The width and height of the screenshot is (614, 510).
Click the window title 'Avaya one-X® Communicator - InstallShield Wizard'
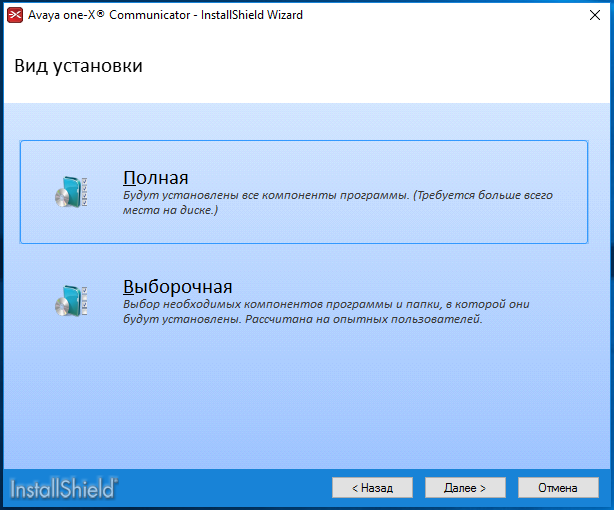click(165, 15)
